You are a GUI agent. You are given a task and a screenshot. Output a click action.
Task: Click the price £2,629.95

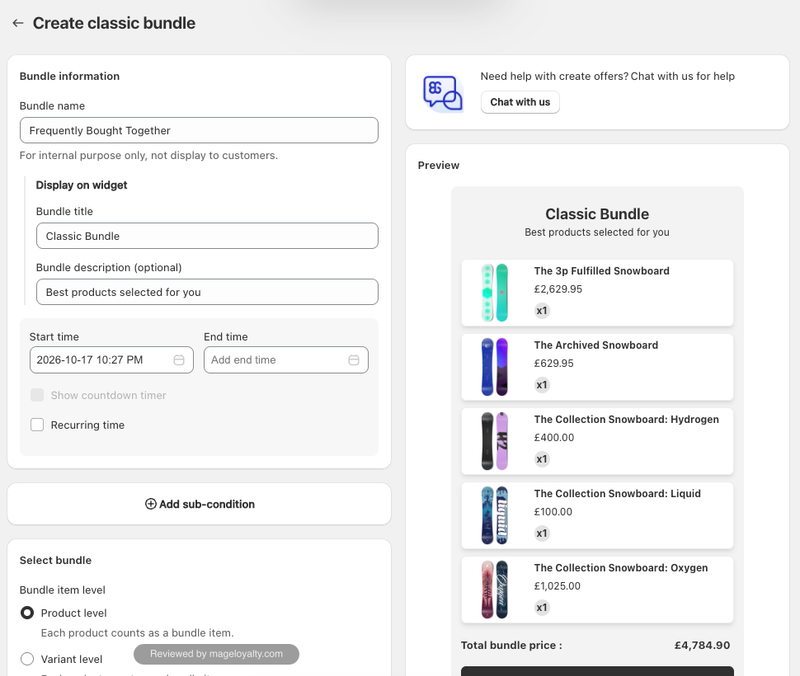[558, 289]
